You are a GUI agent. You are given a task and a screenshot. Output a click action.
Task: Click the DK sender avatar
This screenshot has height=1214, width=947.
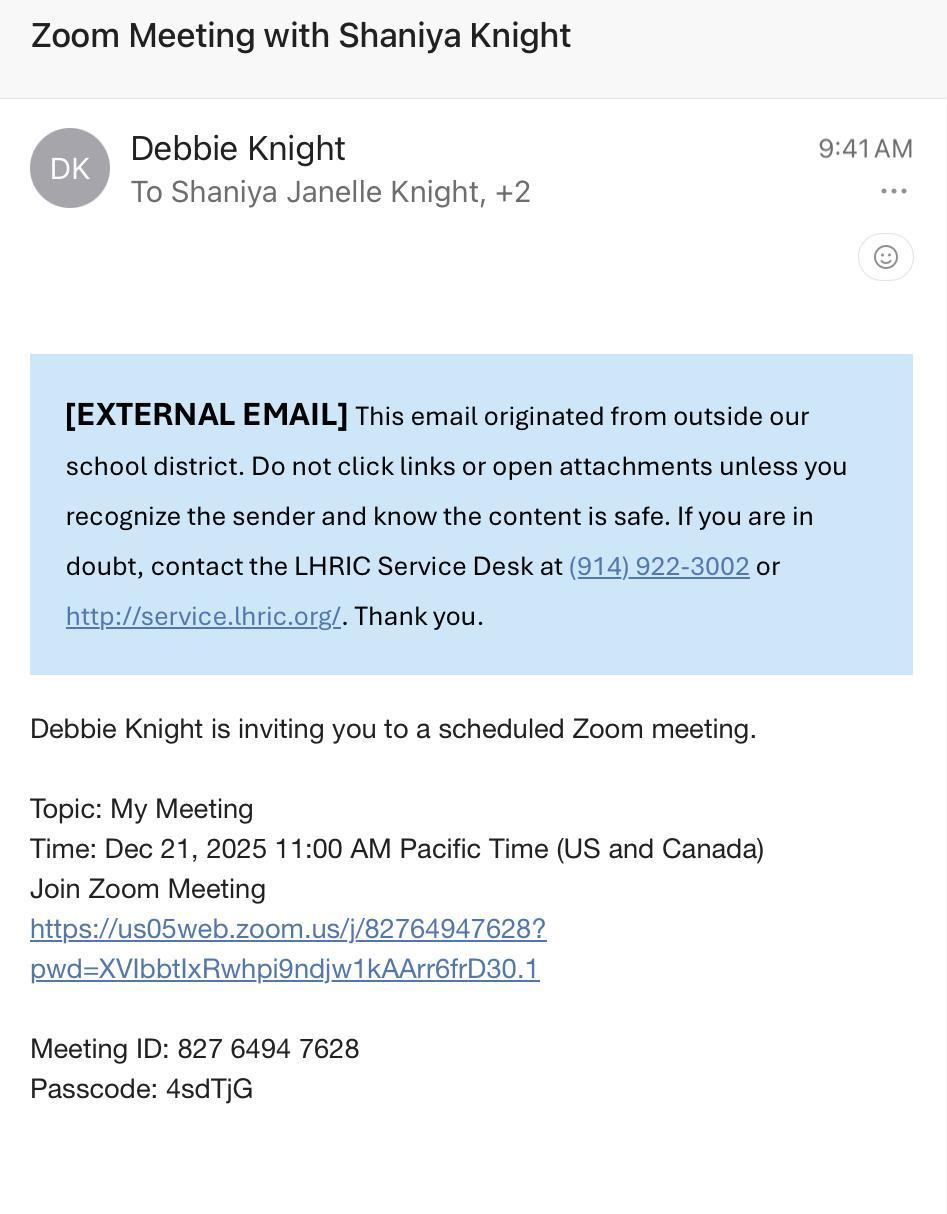click(70, 168)
